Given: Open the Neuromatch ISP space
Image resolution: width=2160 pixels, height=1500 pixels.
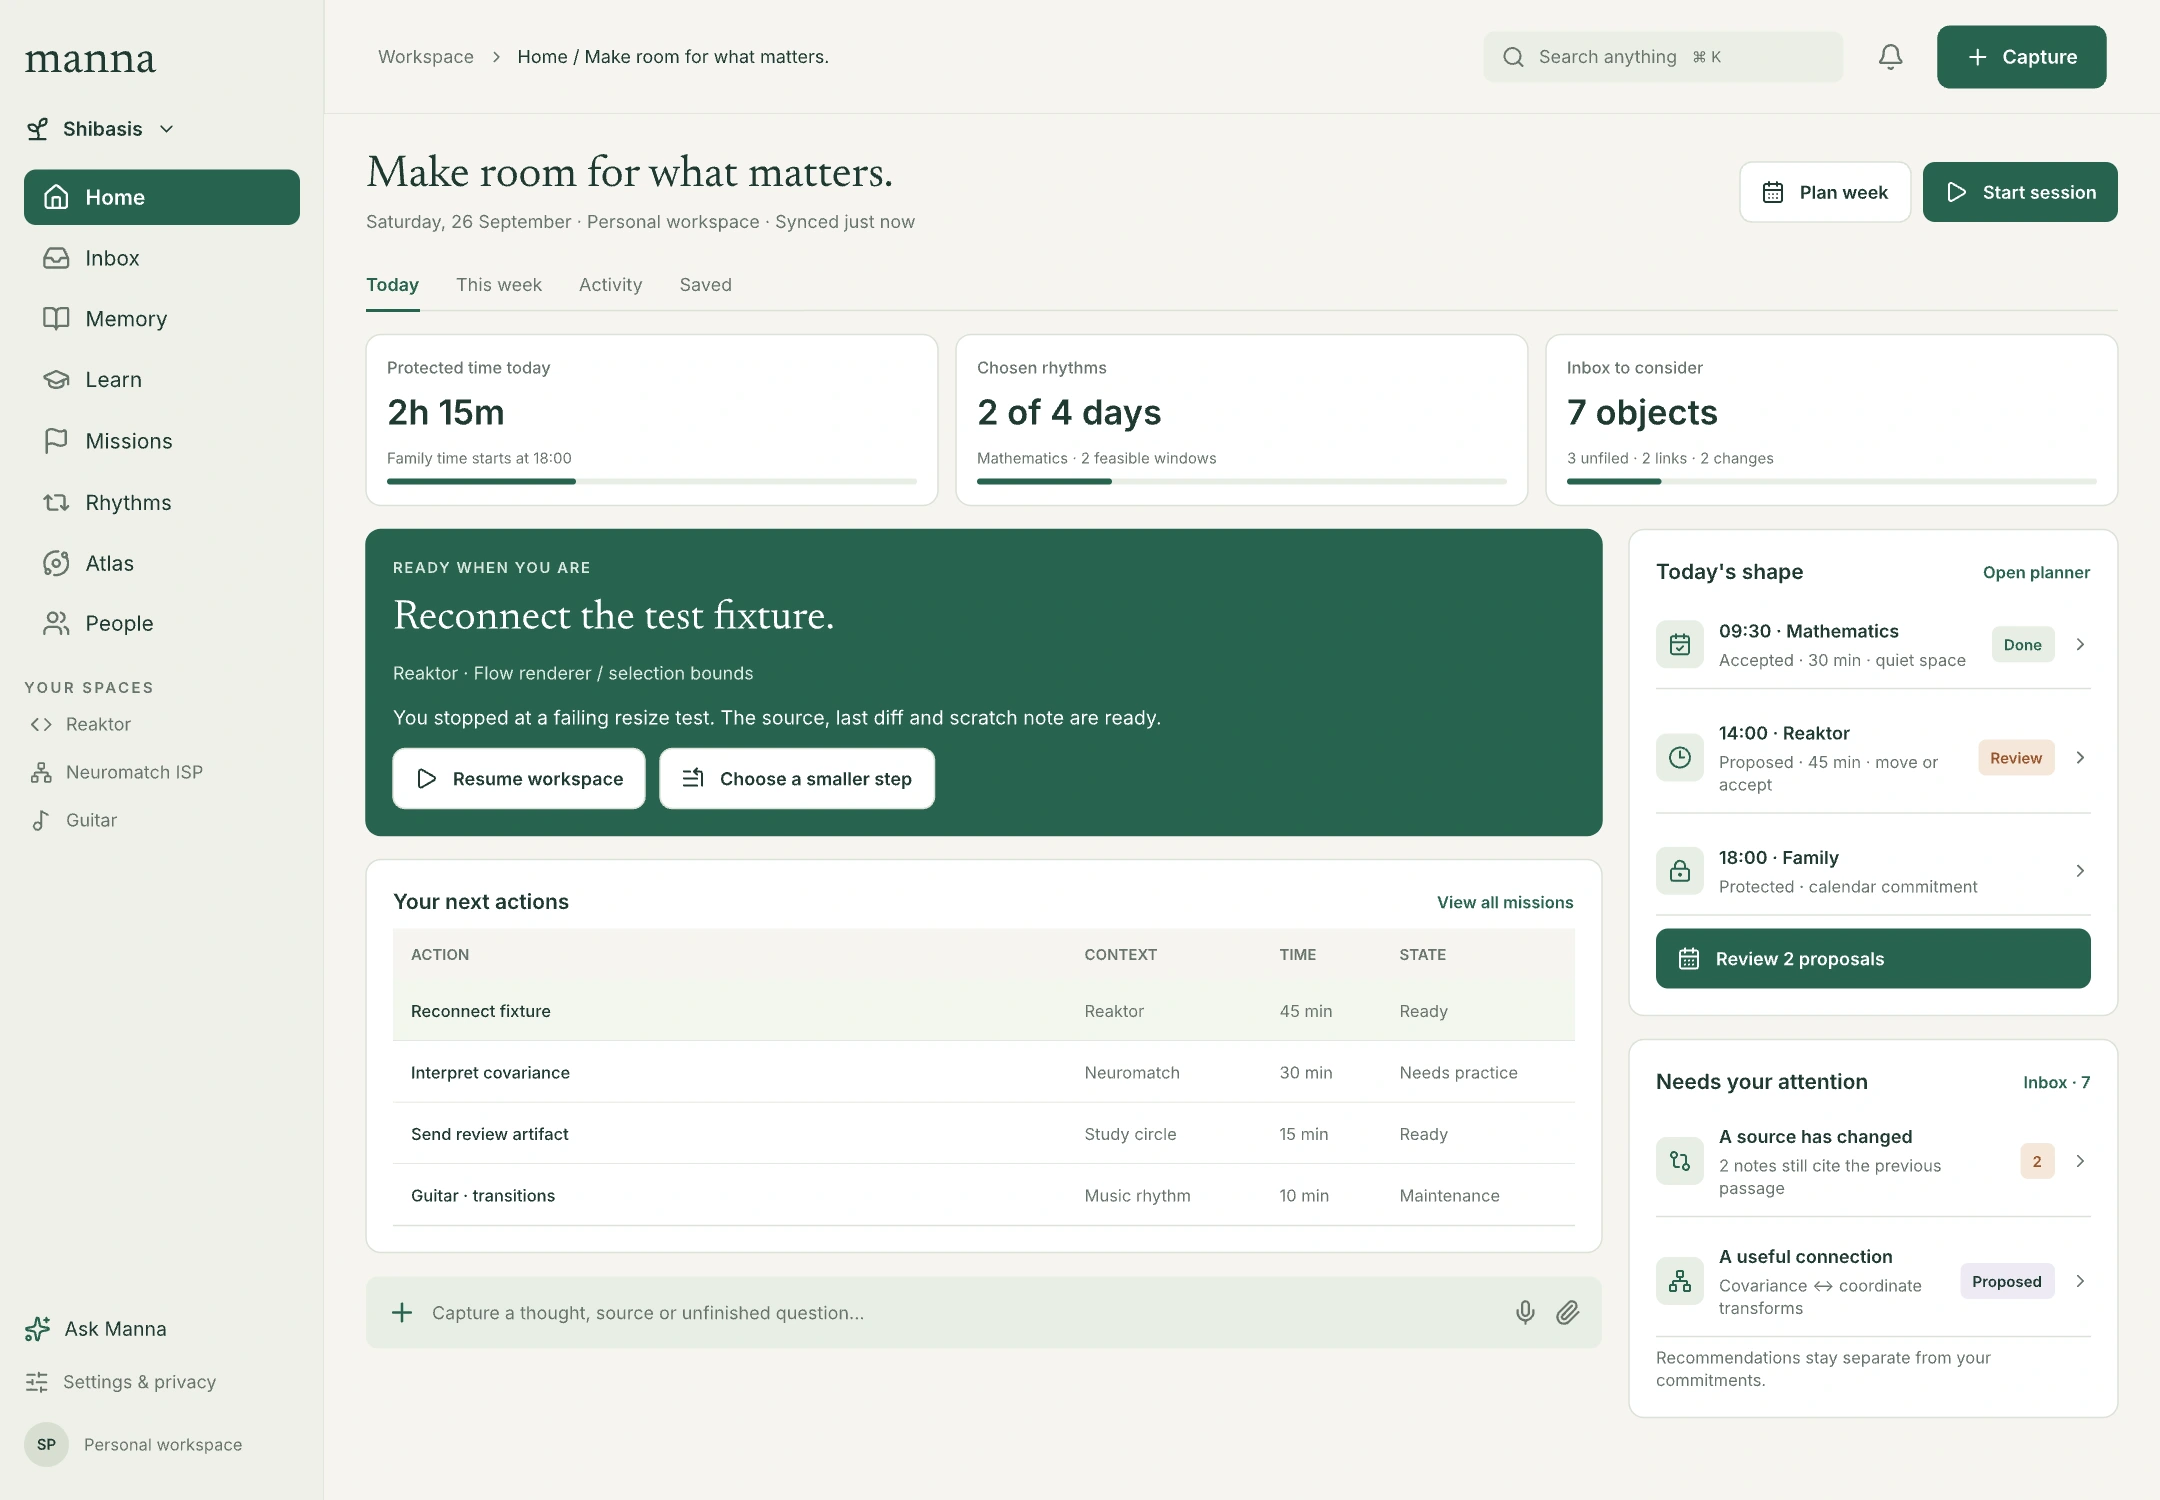Looking at the screenshot, I should [x=116, y=772].
